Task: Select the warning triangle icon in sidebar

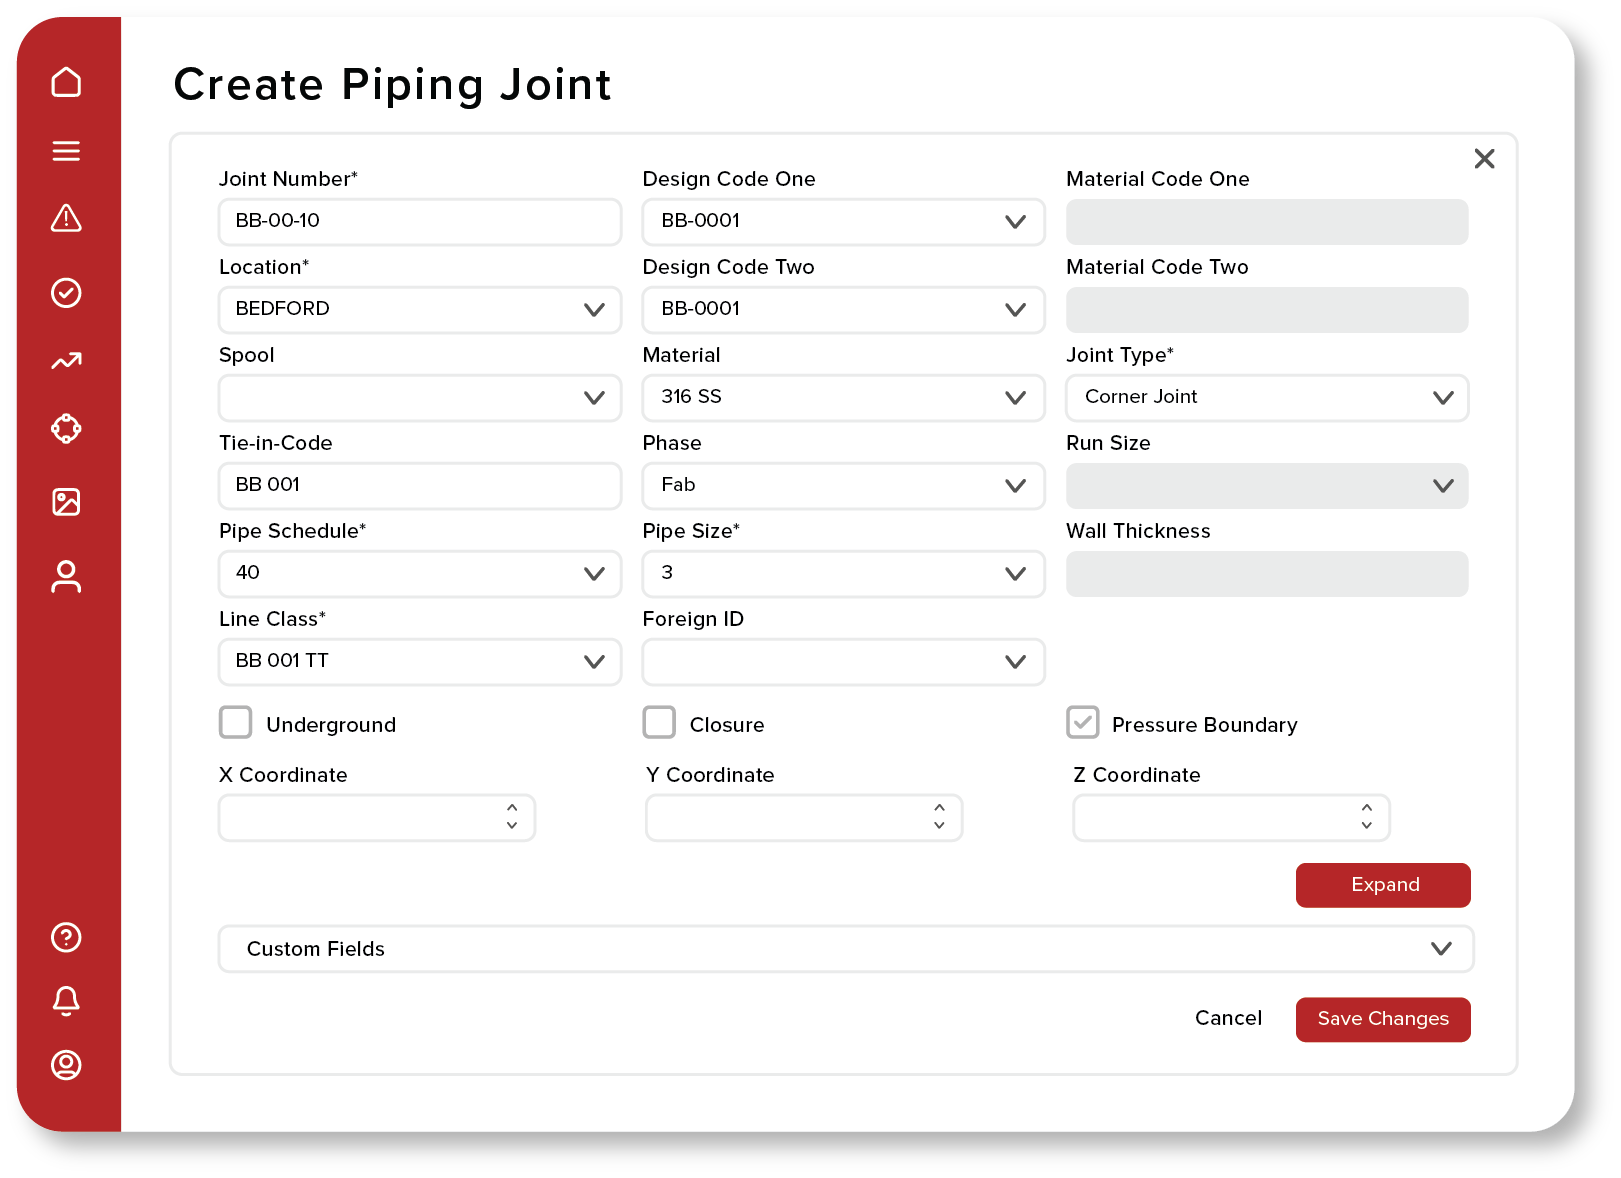Action: pos(66,219)
